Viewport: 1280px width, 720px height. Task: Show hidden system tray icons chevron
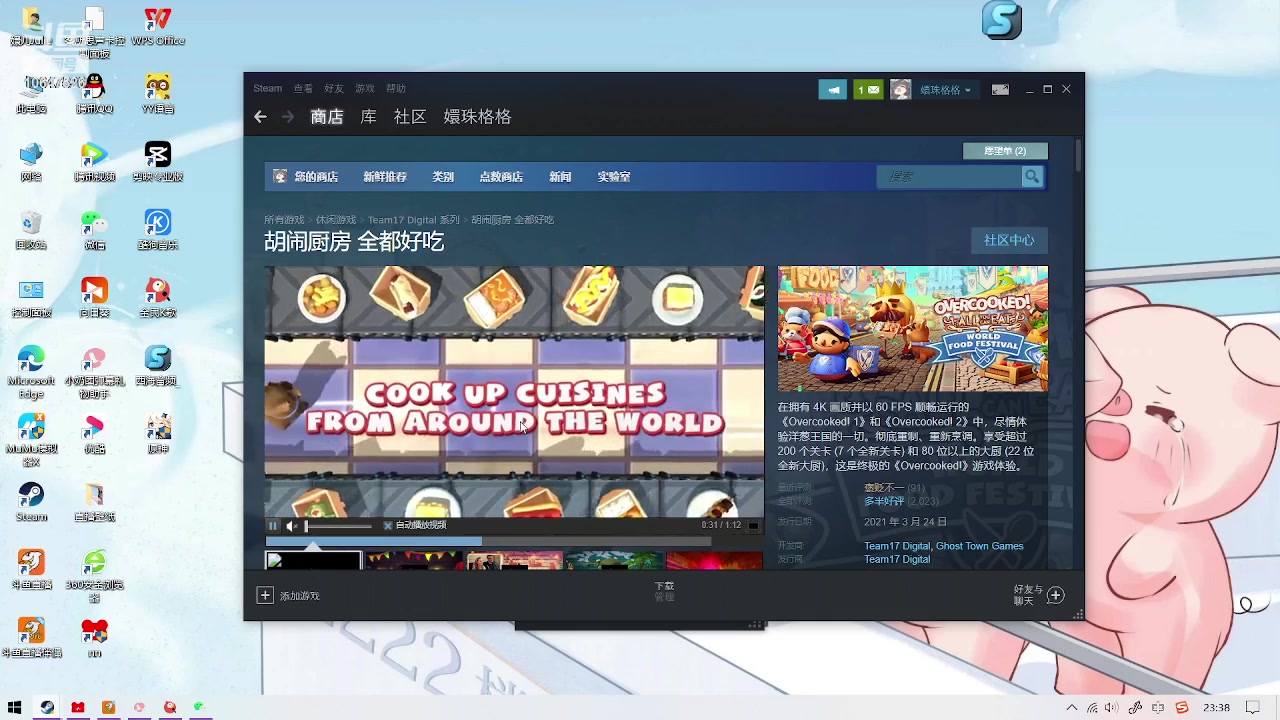coord(1072,708)
